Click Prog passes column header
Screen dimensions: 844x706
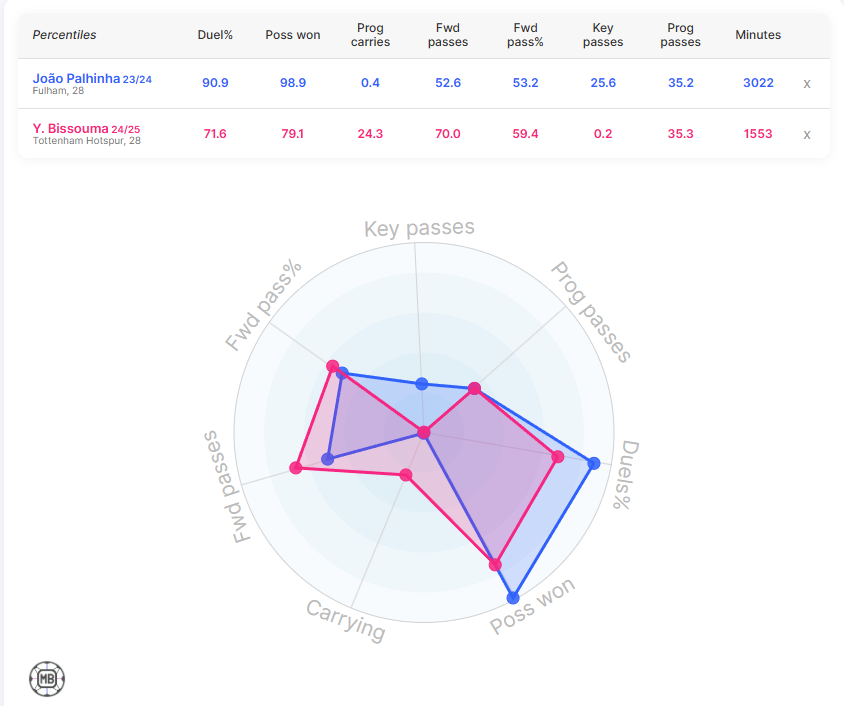tap(680, 35)
